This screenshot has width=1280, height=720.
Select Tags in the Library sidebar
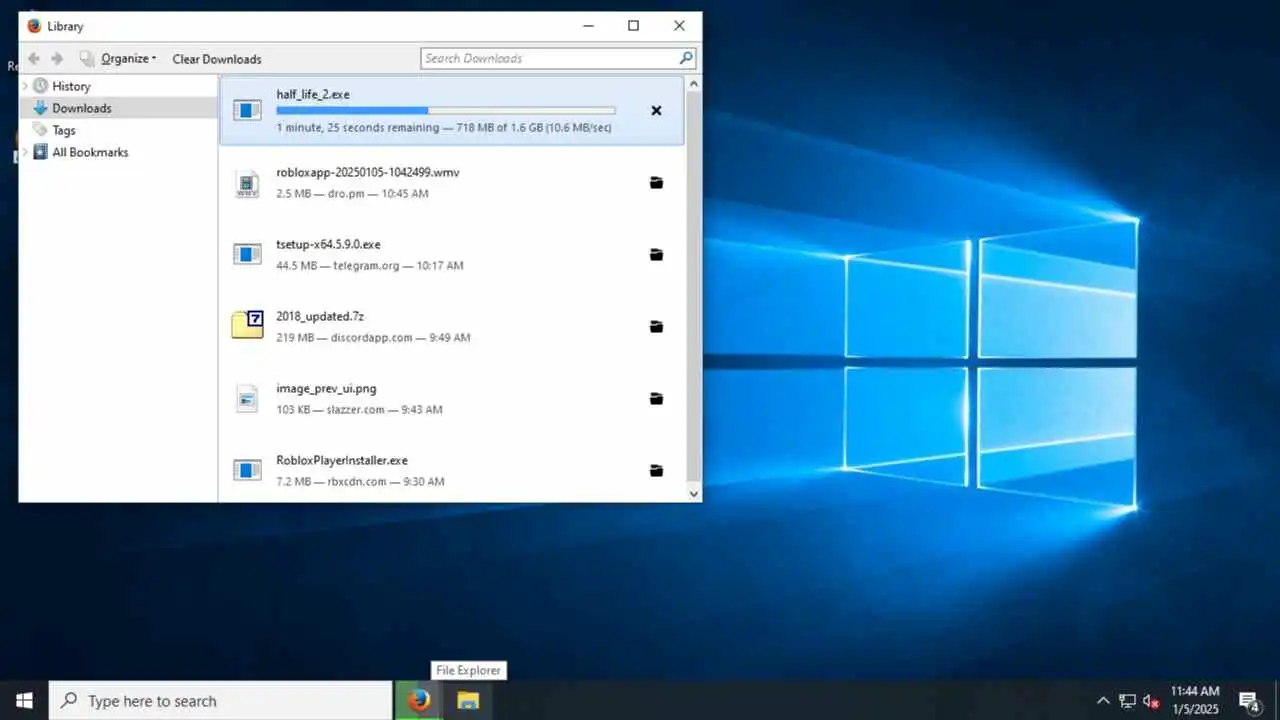click(64, 130)
